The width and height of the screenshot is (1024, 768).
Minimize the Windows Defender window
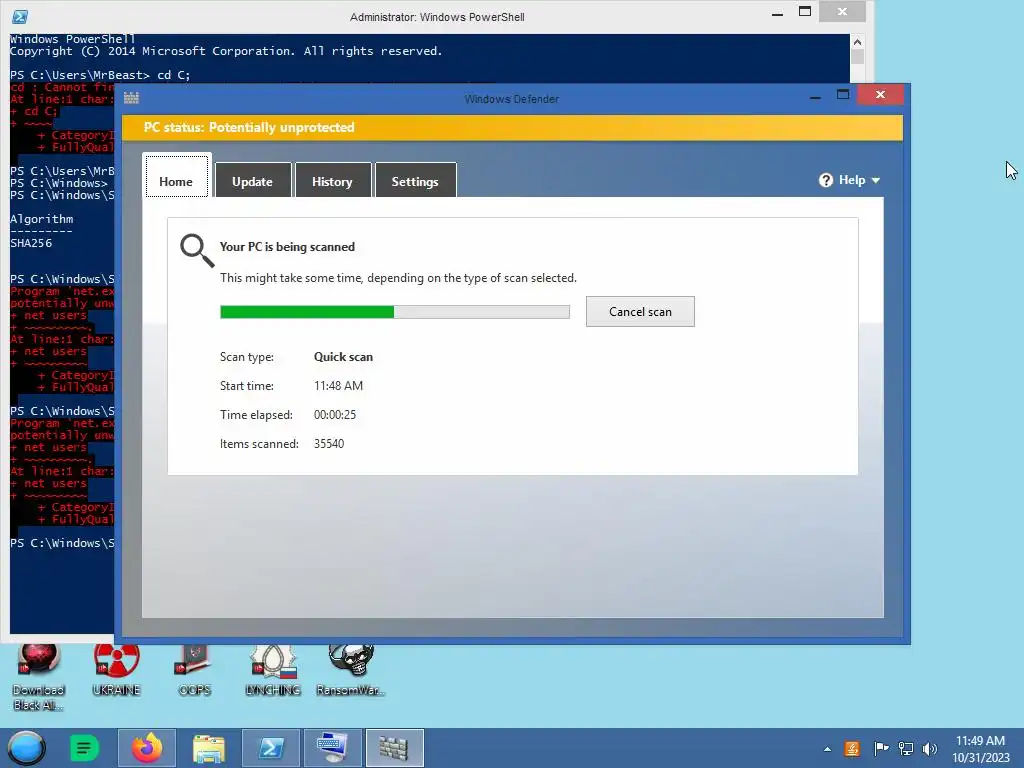(x=815, y=96)
